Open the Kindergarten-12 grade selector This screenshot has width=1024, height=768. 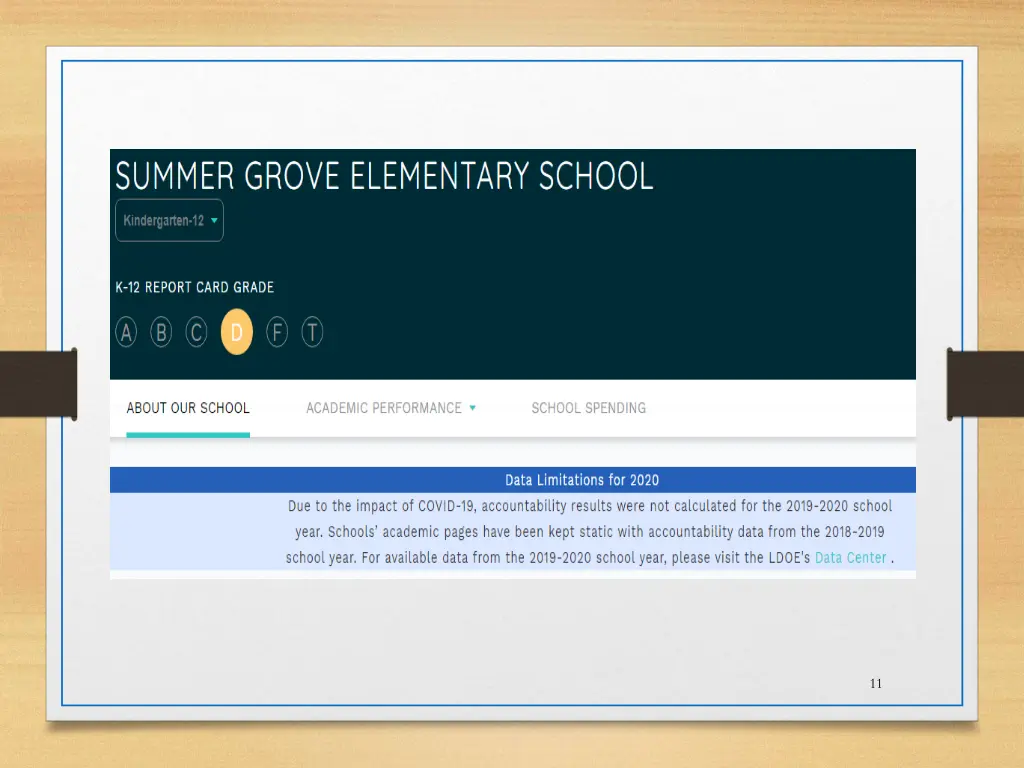[x=169, y=220]
